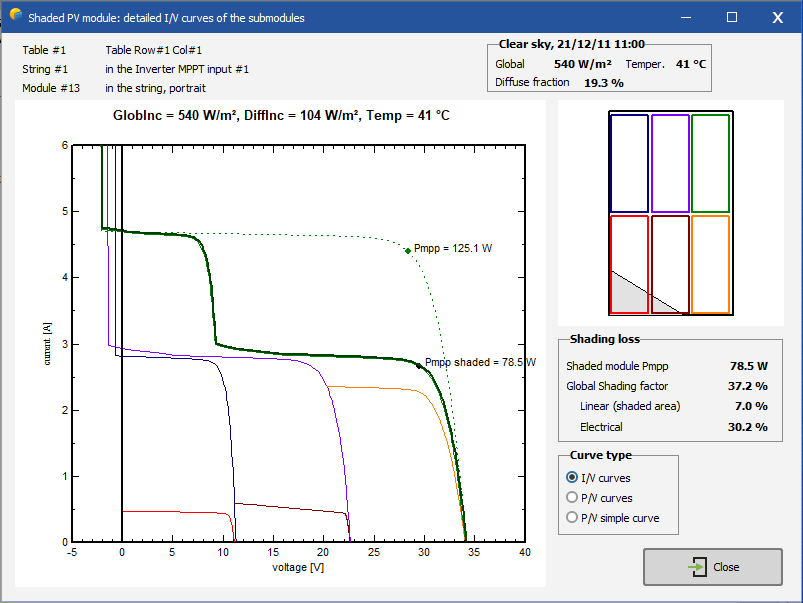
Task: Click the PVsyst sun icon in title bar
Action: tap(16, 15)
